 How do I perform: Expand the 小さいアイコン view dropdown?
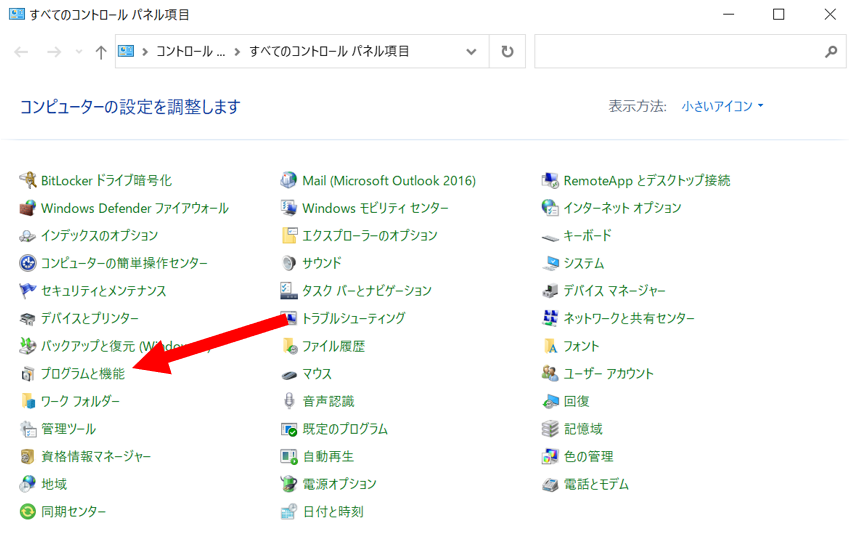tap(722, 106)
